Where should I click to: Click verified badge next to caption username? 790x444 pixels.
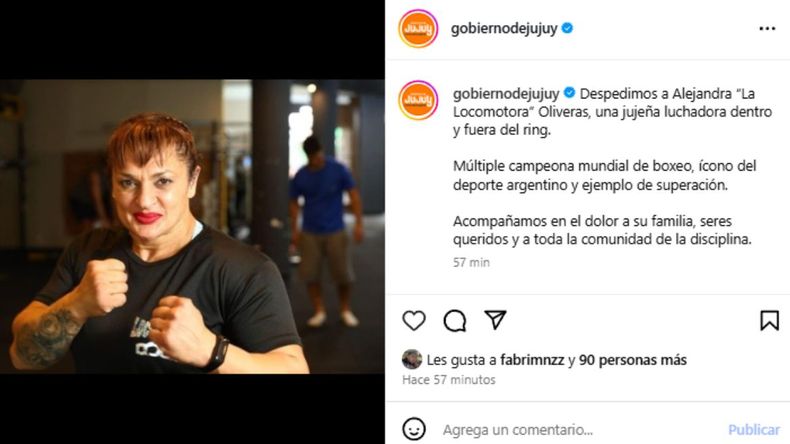(569, 93)
